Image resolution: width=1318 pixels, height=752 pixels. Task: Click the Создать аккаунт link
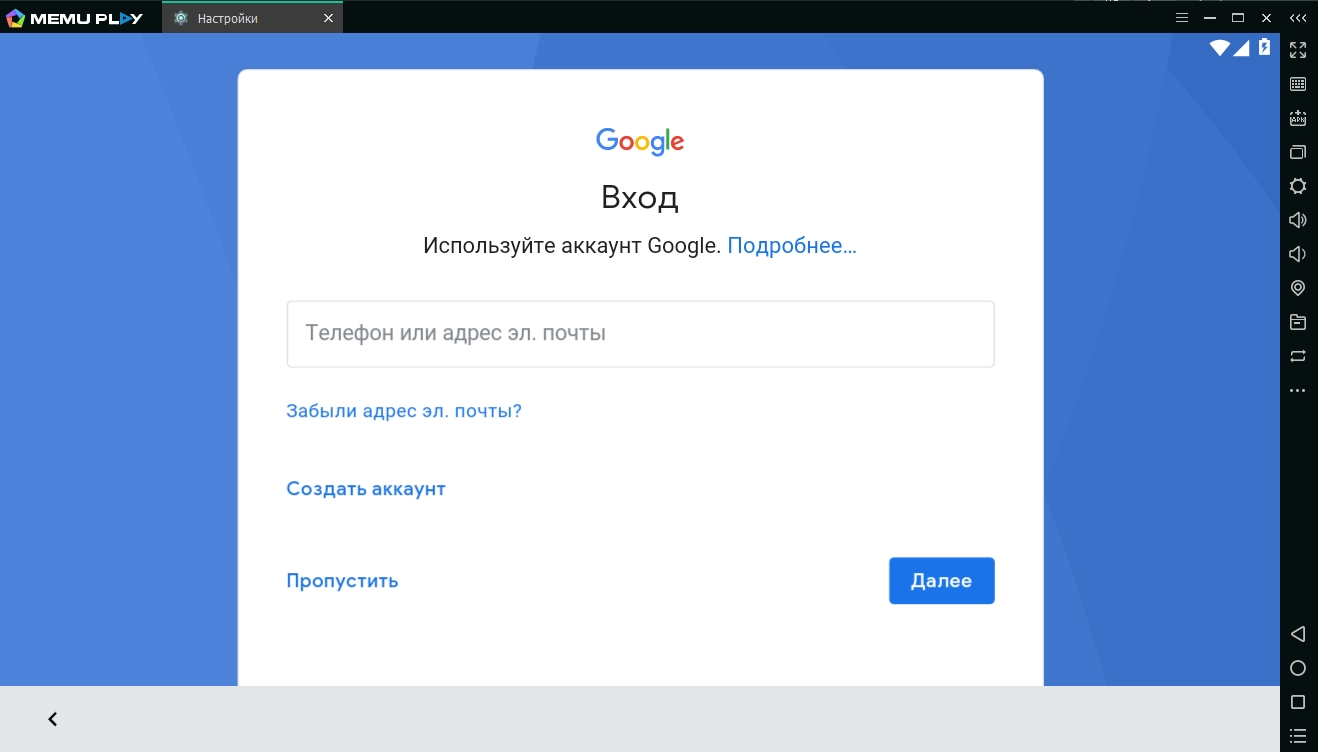[366, 489]
